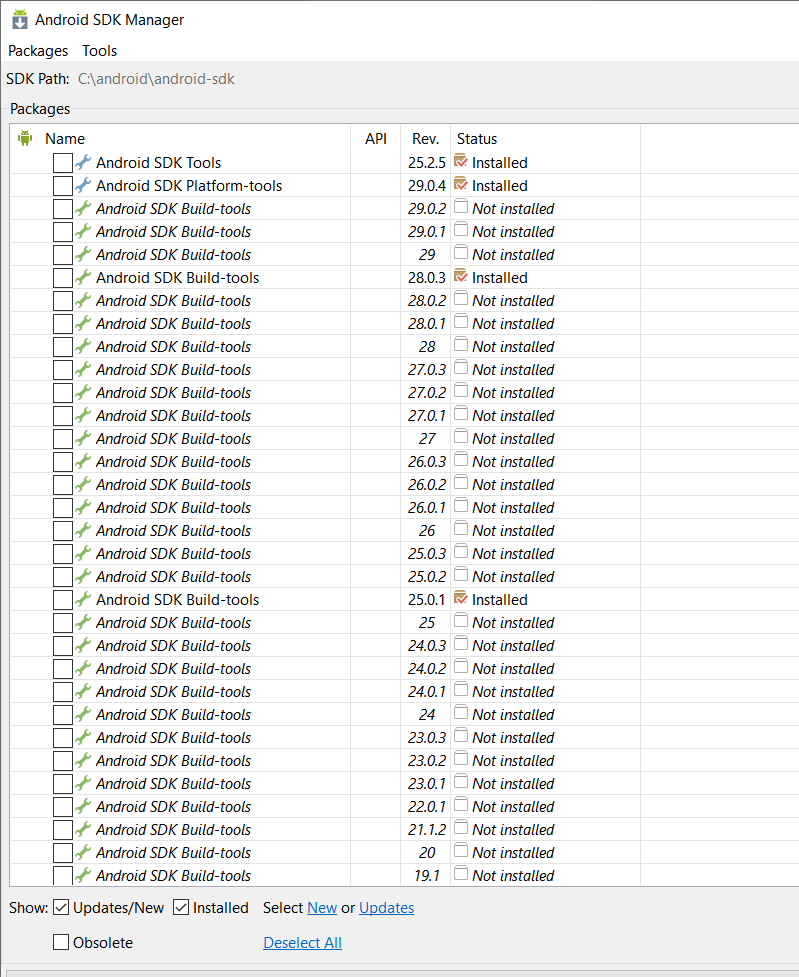
Task: Click revision value 29 in the Rev. column
Action: point(427,255)
